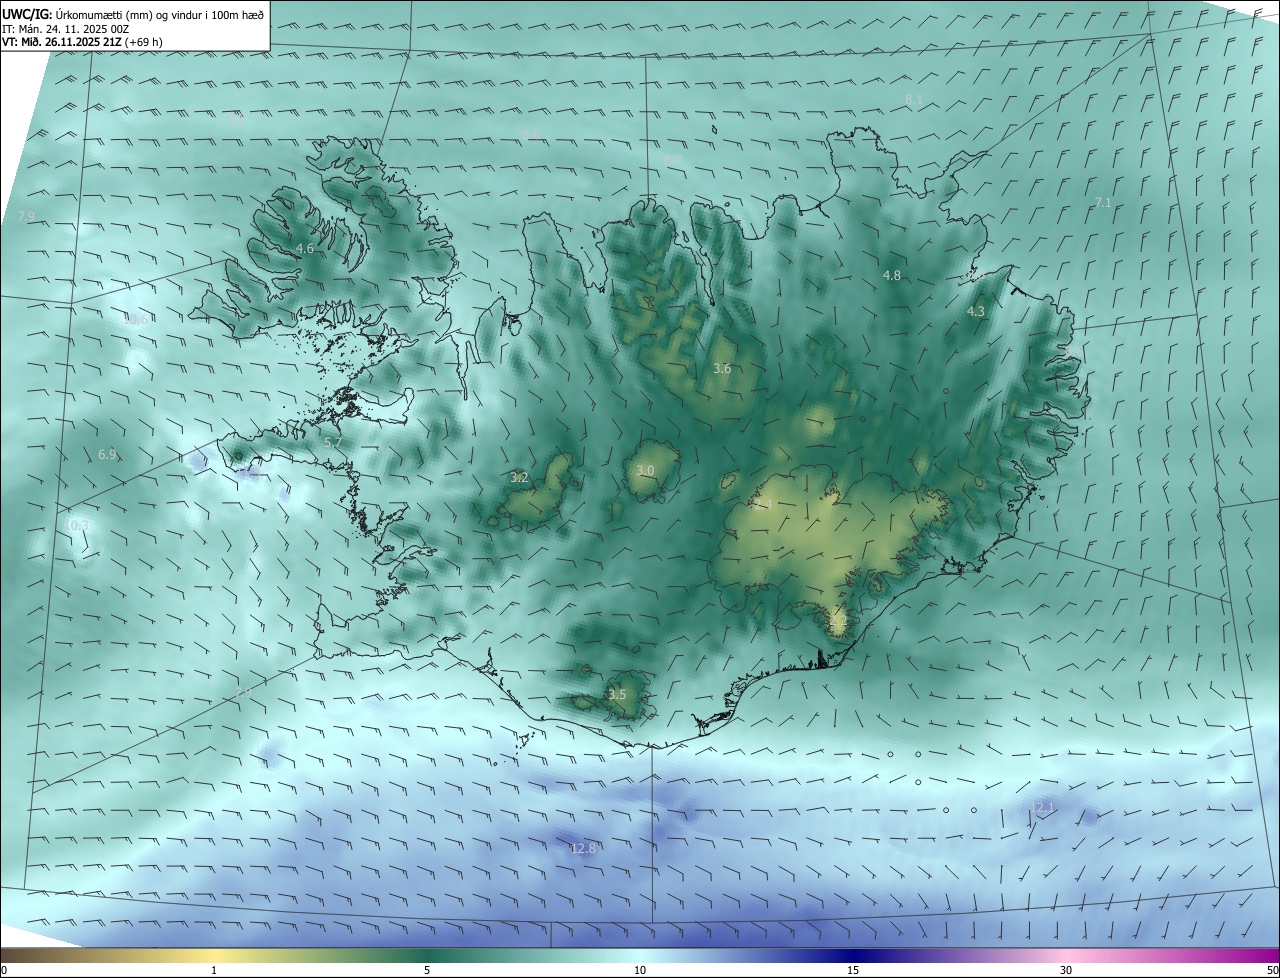This screenshot has height=978, width=1280.
Task: Click the 7.1 precipitation value
Action: (x=1103, y=202)
